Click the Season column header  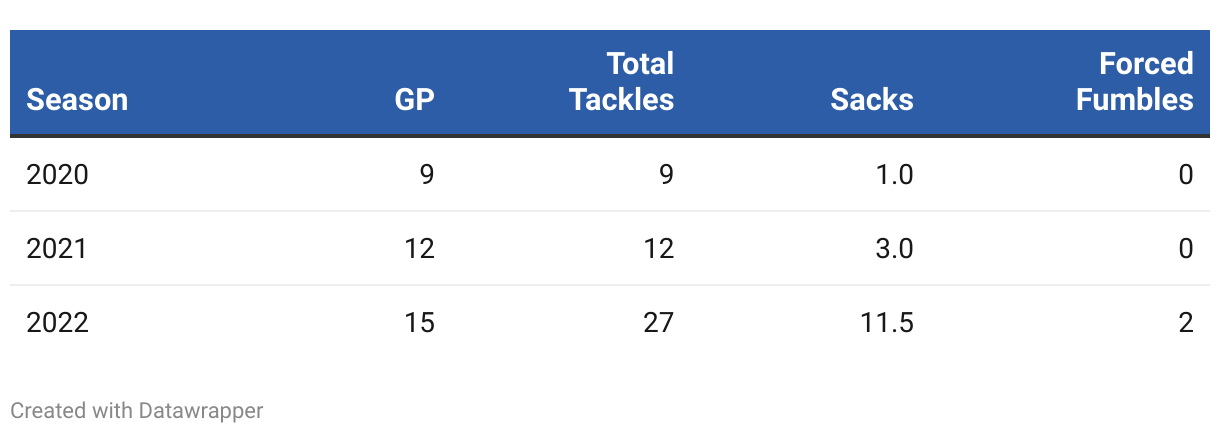pos(77,100)
